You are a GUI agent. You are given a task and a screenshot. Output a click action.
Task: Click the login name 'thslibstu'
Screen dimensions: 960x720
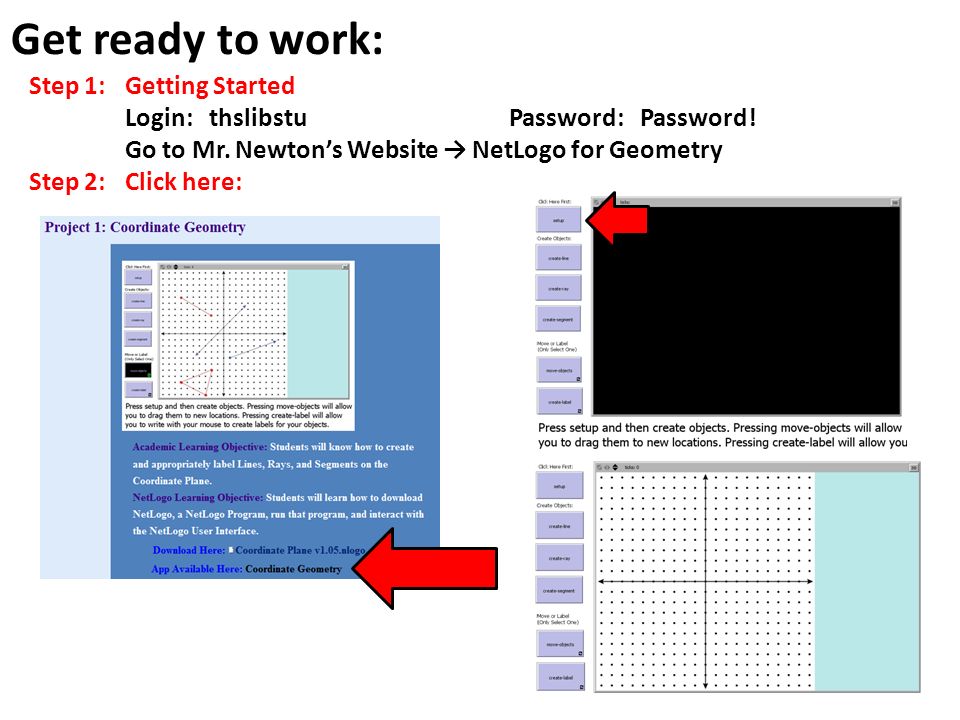tap(258, 118)
